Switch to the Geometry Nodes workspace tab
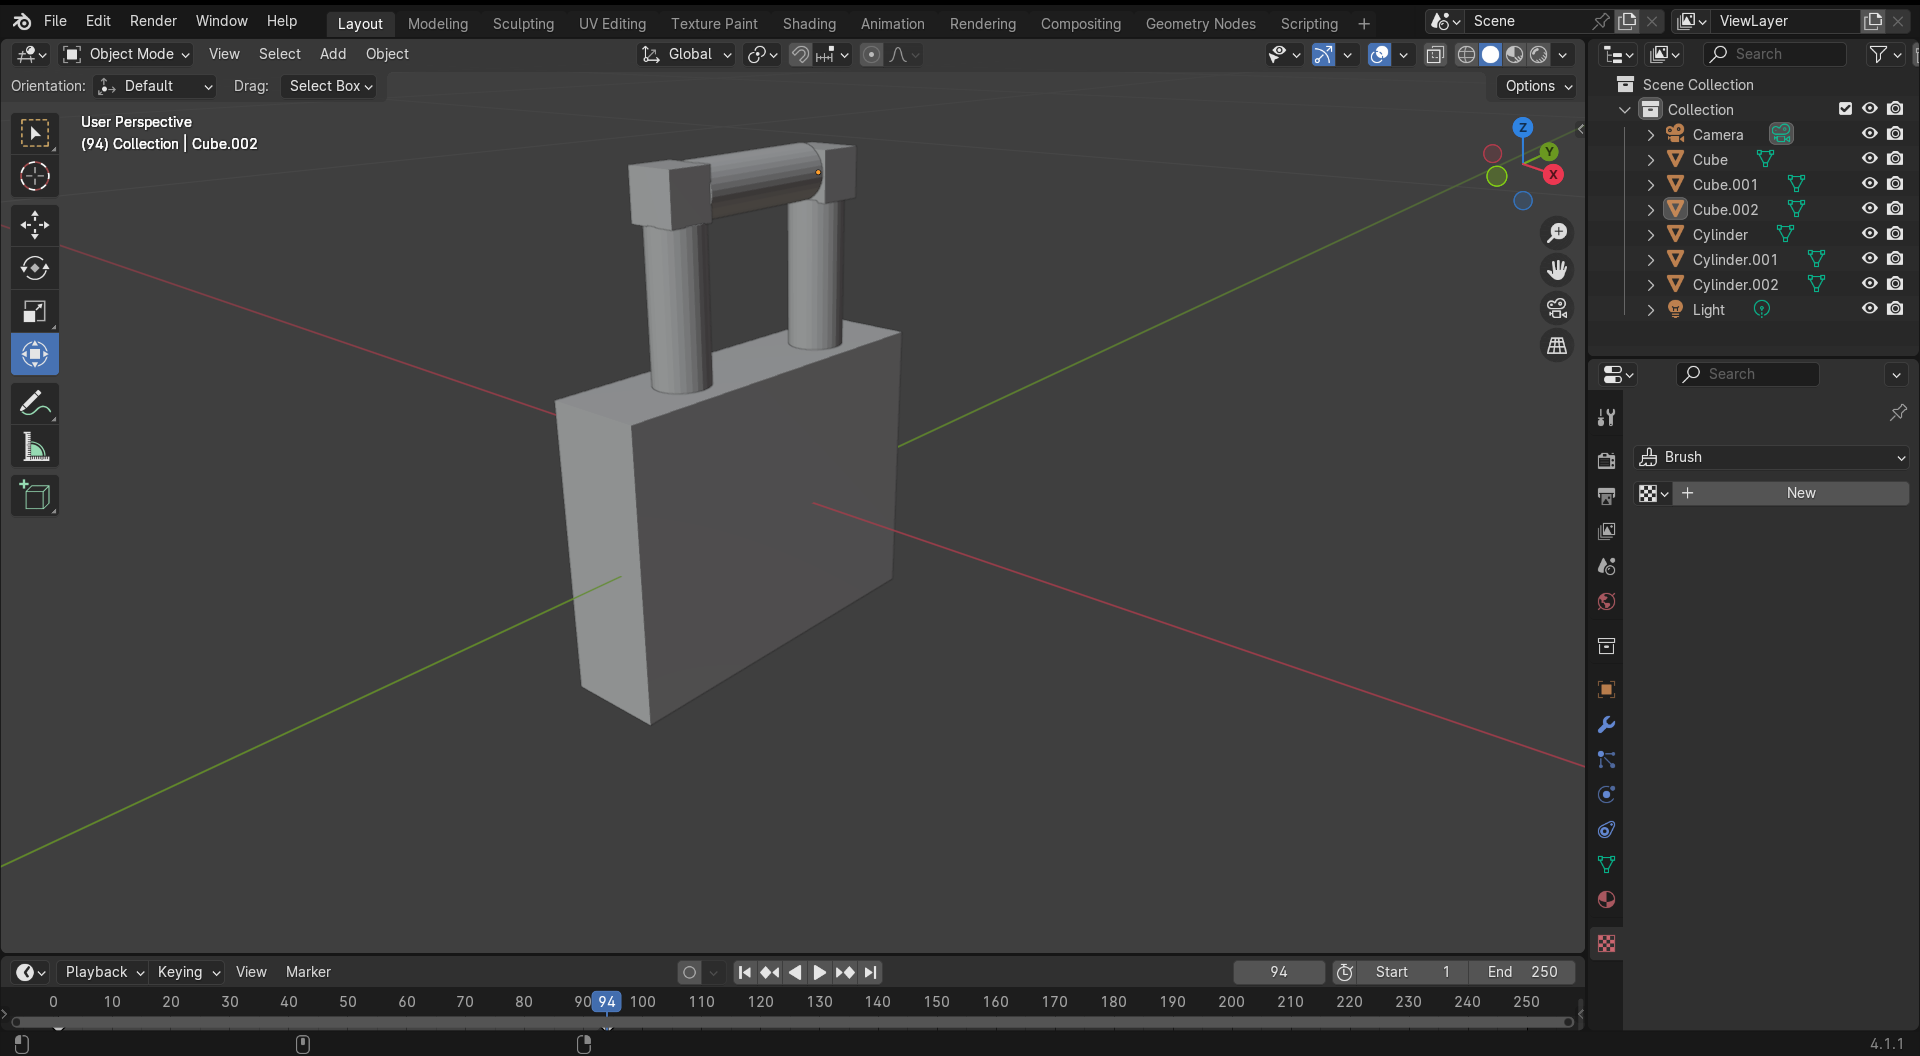 tap(1200, 23)
